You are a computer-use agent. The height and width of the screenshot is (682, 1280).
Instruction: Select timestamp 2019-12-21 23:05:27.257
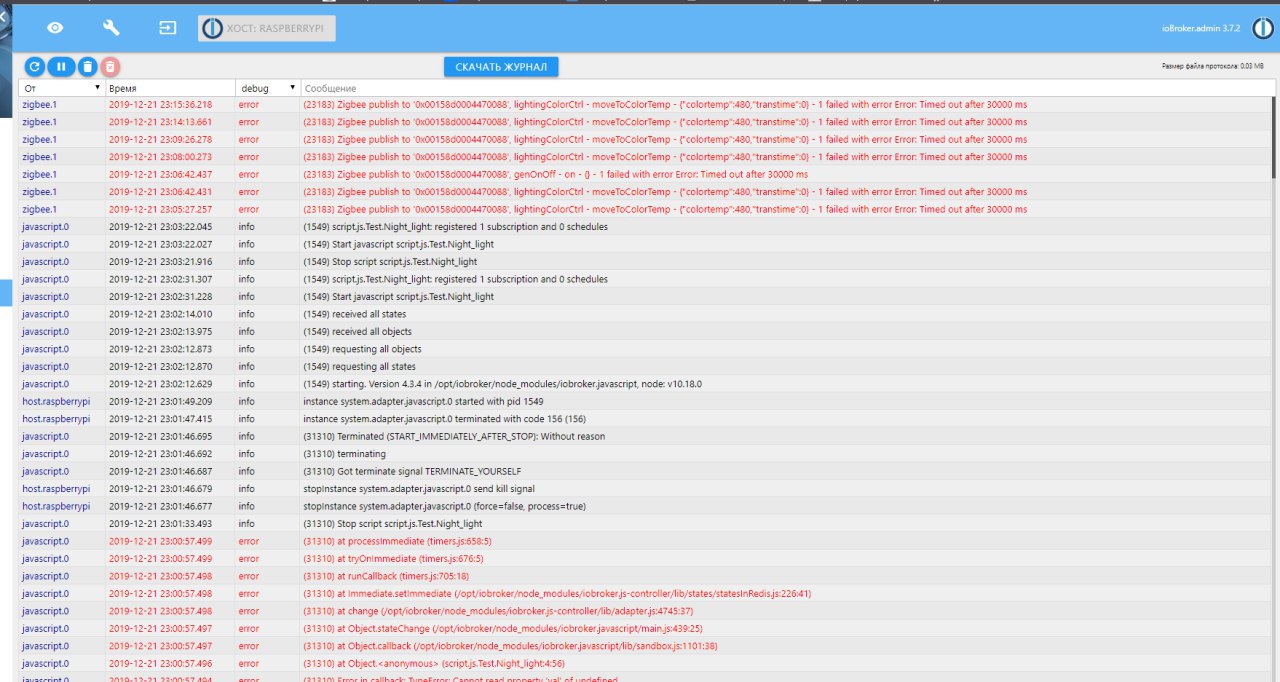click(160, 209)
